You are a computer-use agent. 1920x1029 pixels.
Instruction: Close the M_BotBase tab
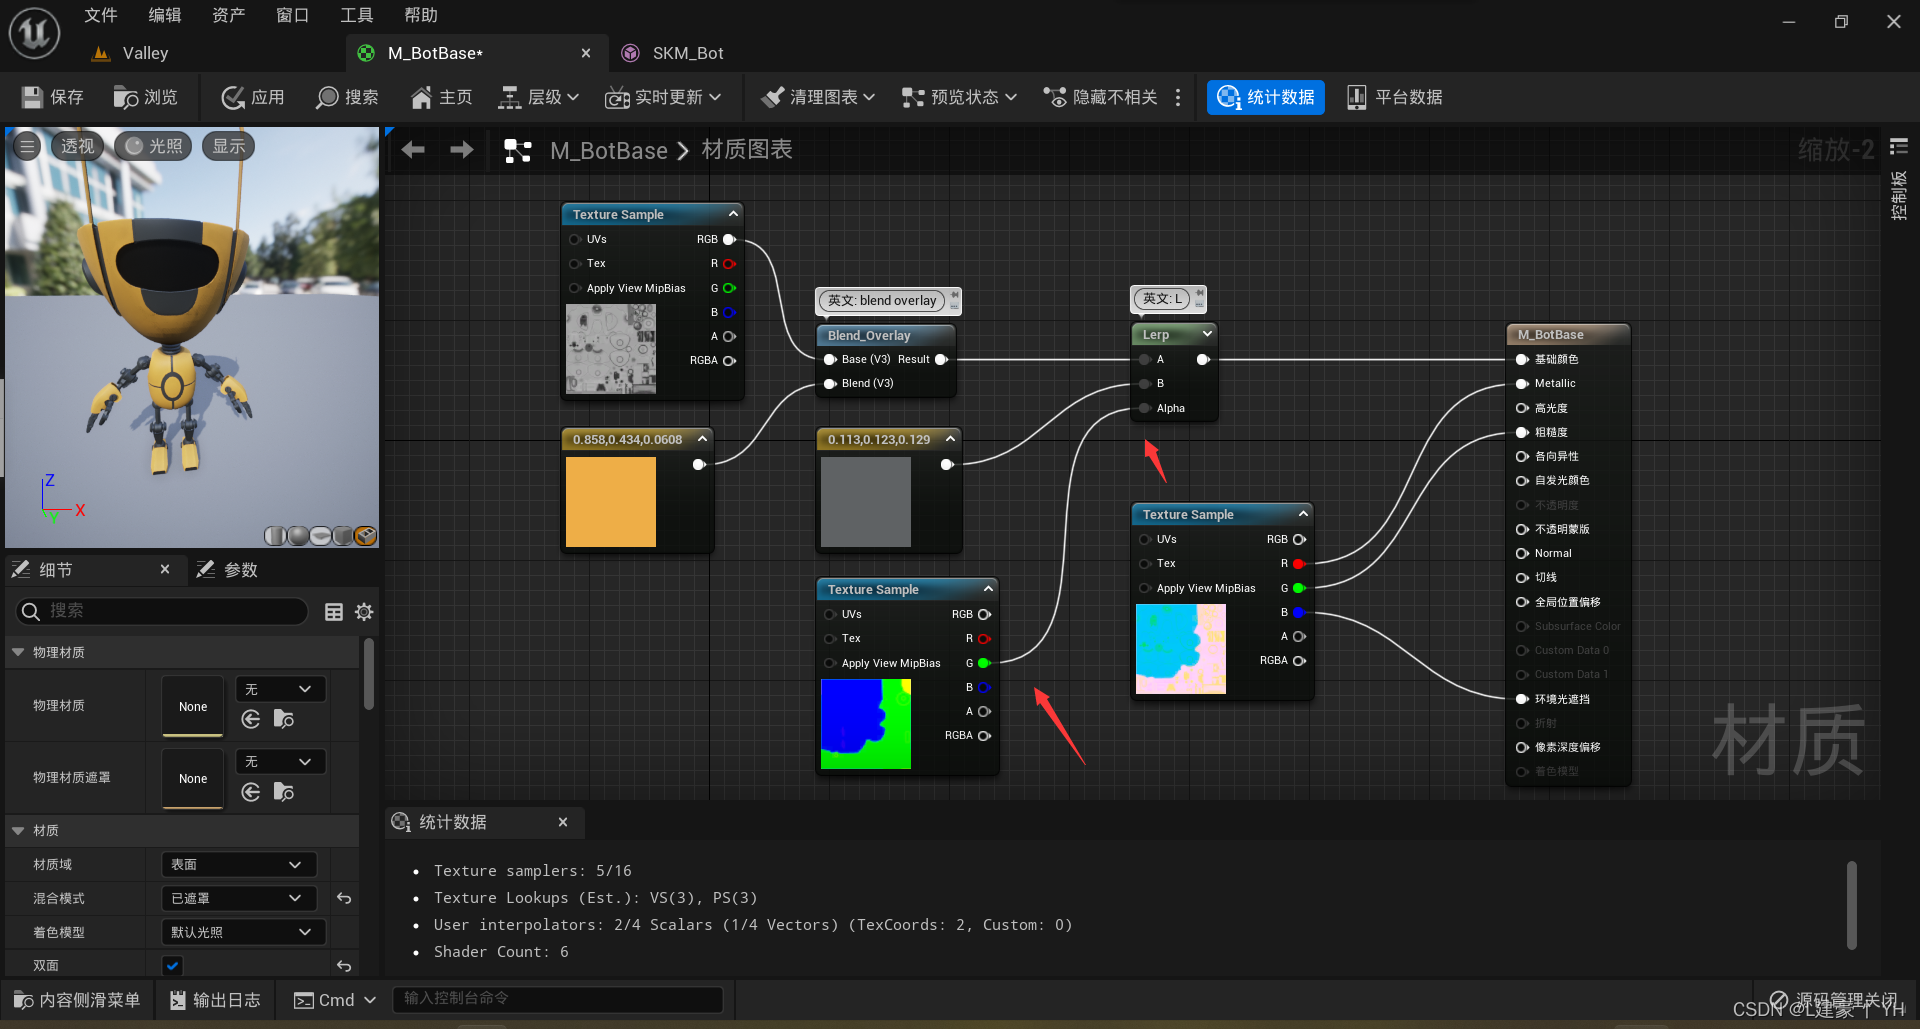586,53
